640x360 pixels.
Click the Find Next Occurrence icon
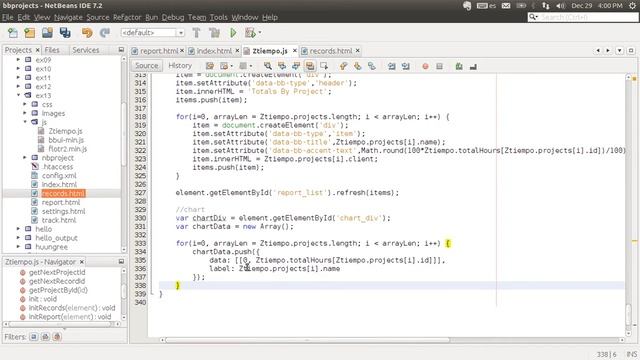(296, 66)
